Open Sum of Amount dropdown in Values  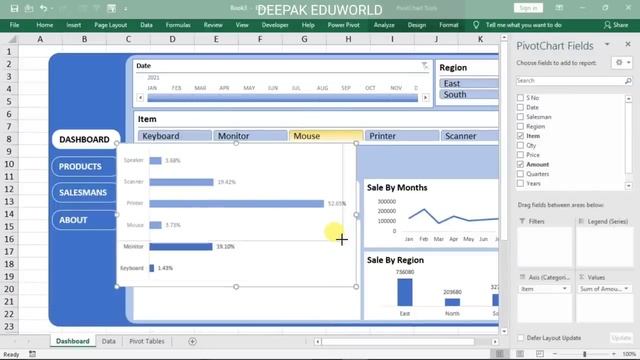pos(626,289)
